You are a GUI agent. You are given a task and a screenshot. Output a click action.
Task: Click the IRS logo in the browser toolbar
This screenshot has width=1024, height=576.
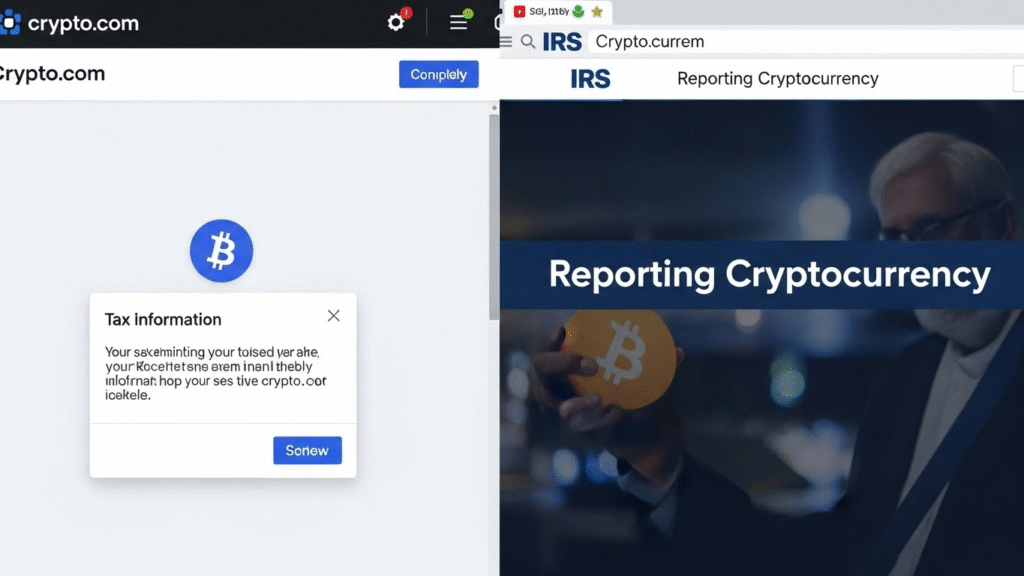562,42
